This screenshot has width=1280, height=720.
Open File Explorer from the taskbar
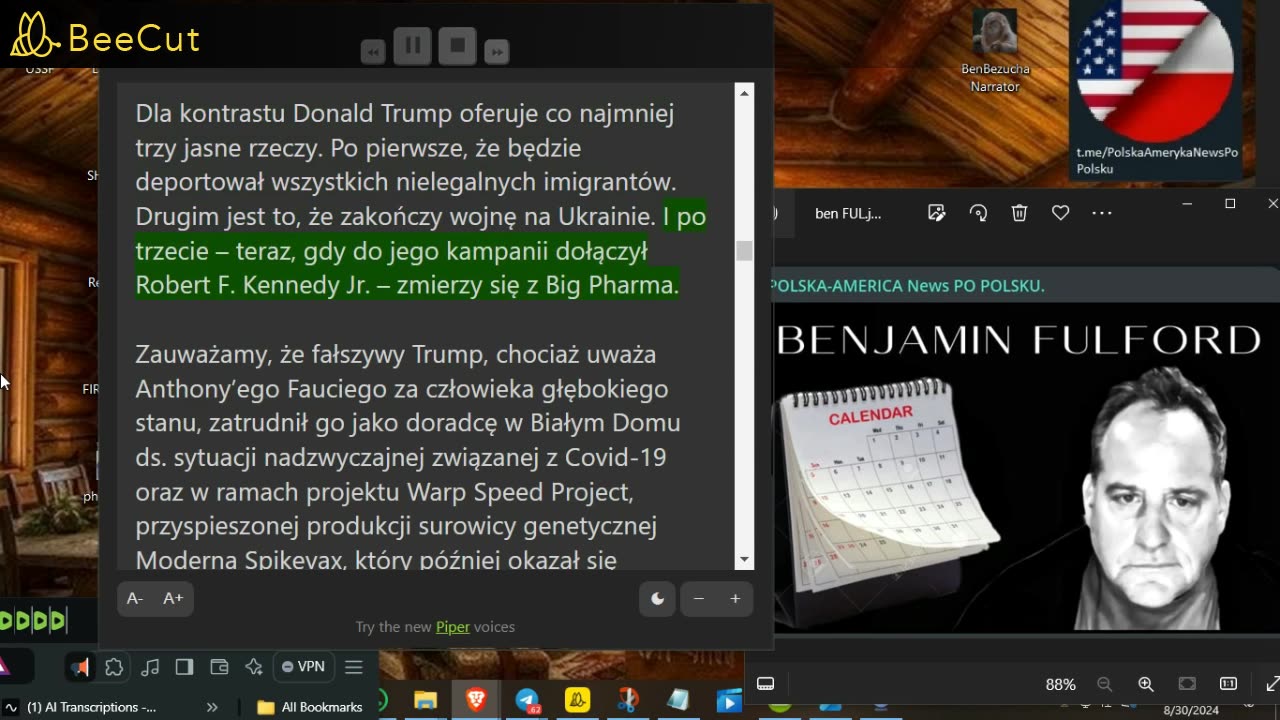coord(426,701)
